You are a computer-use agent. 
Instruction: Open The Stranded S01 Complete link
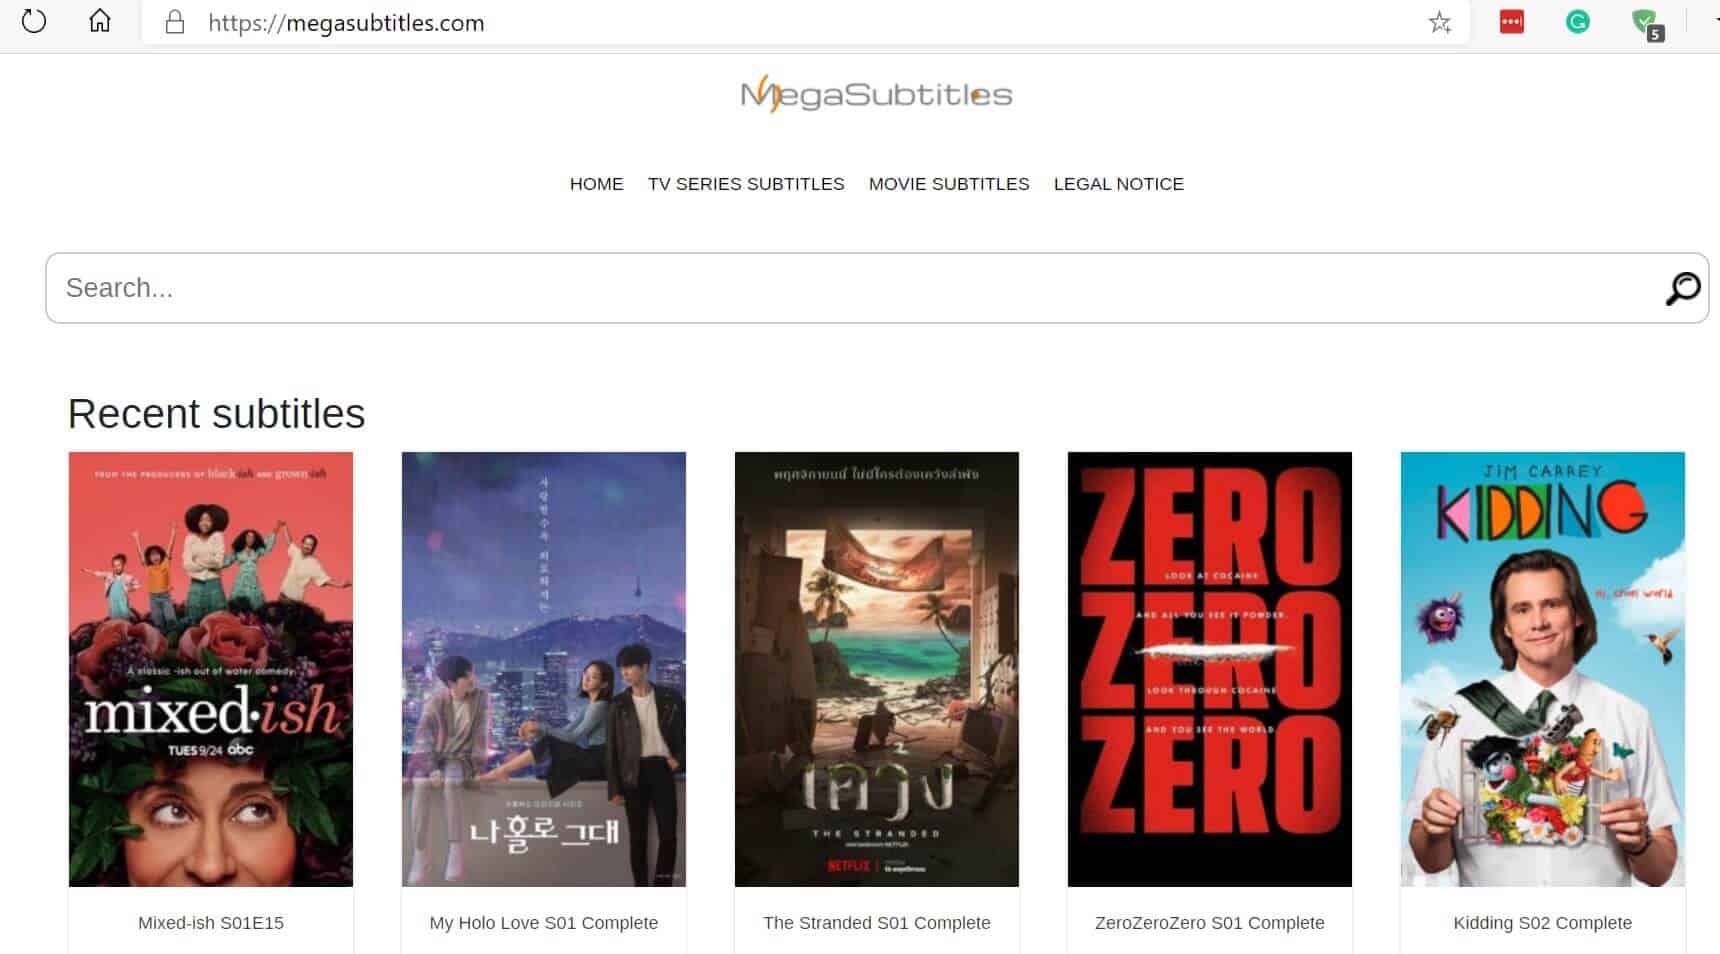pyautogui.click(x=877, y=923)
